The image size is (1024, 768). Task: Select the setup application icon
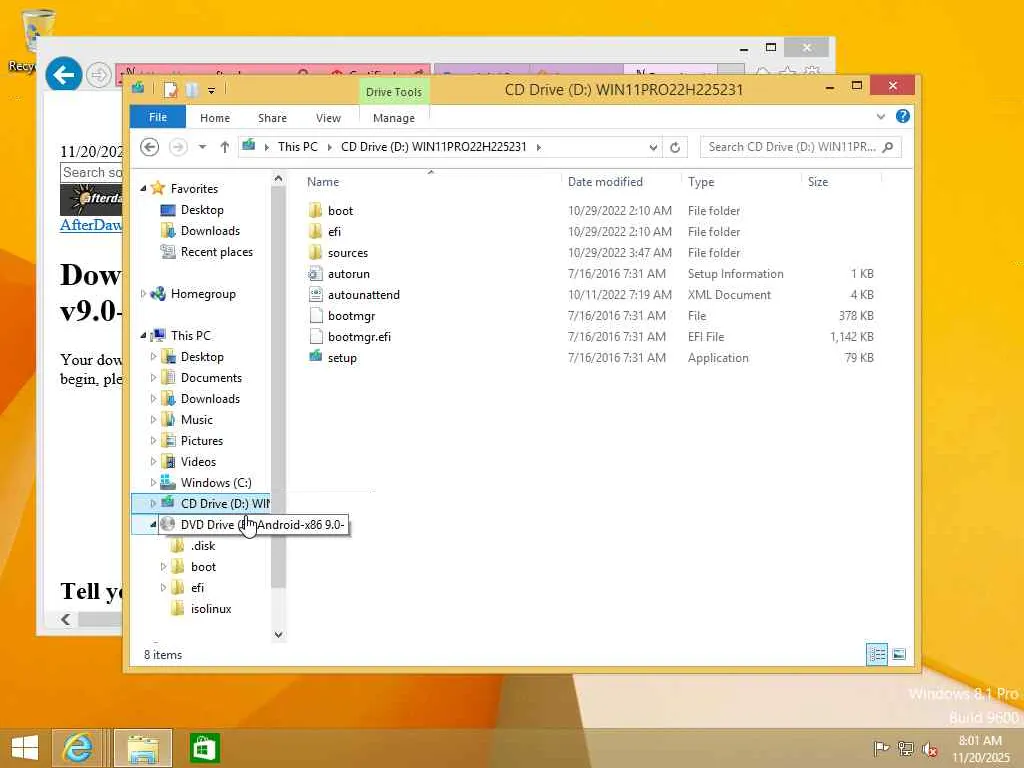point(315,357)
